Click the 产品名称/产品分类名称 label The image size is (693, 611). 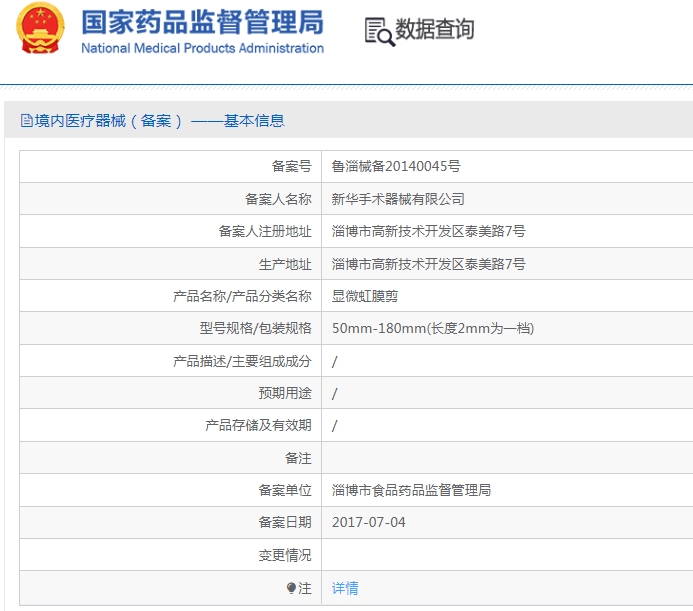tap(242, 296)
